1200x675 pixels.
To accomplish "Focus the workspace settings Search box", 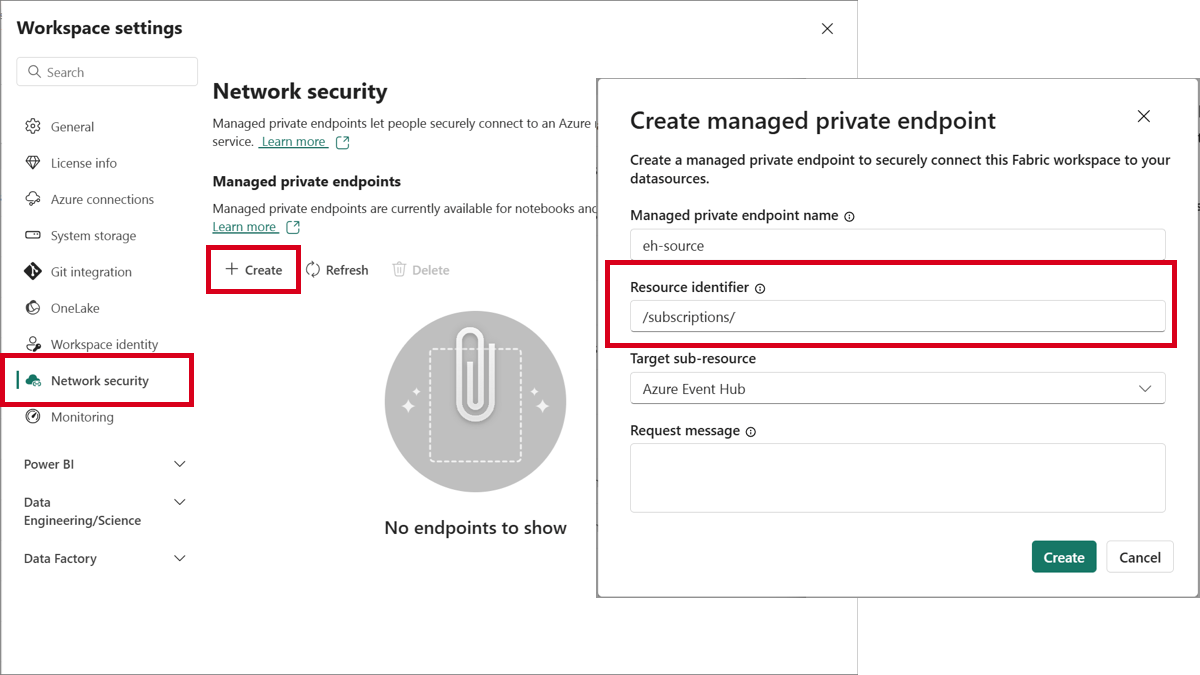I will 107,72.
